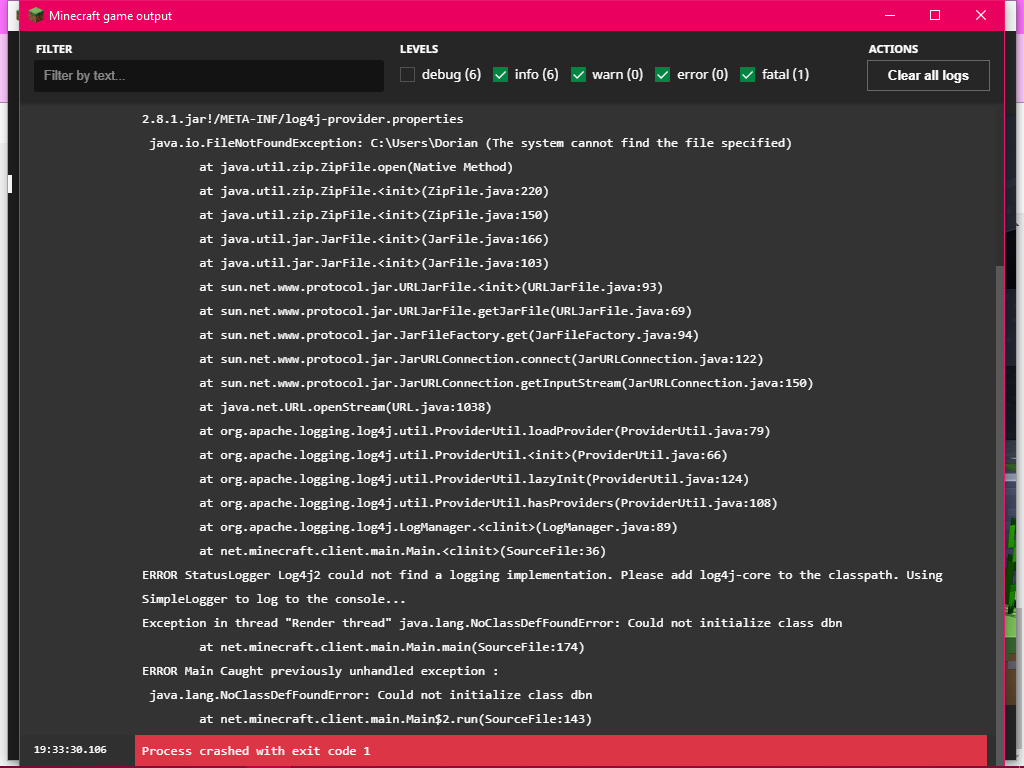Click 'at net.minecraft.client.main.Main$2.run(SourceFile:143)' line

(396, 719)
